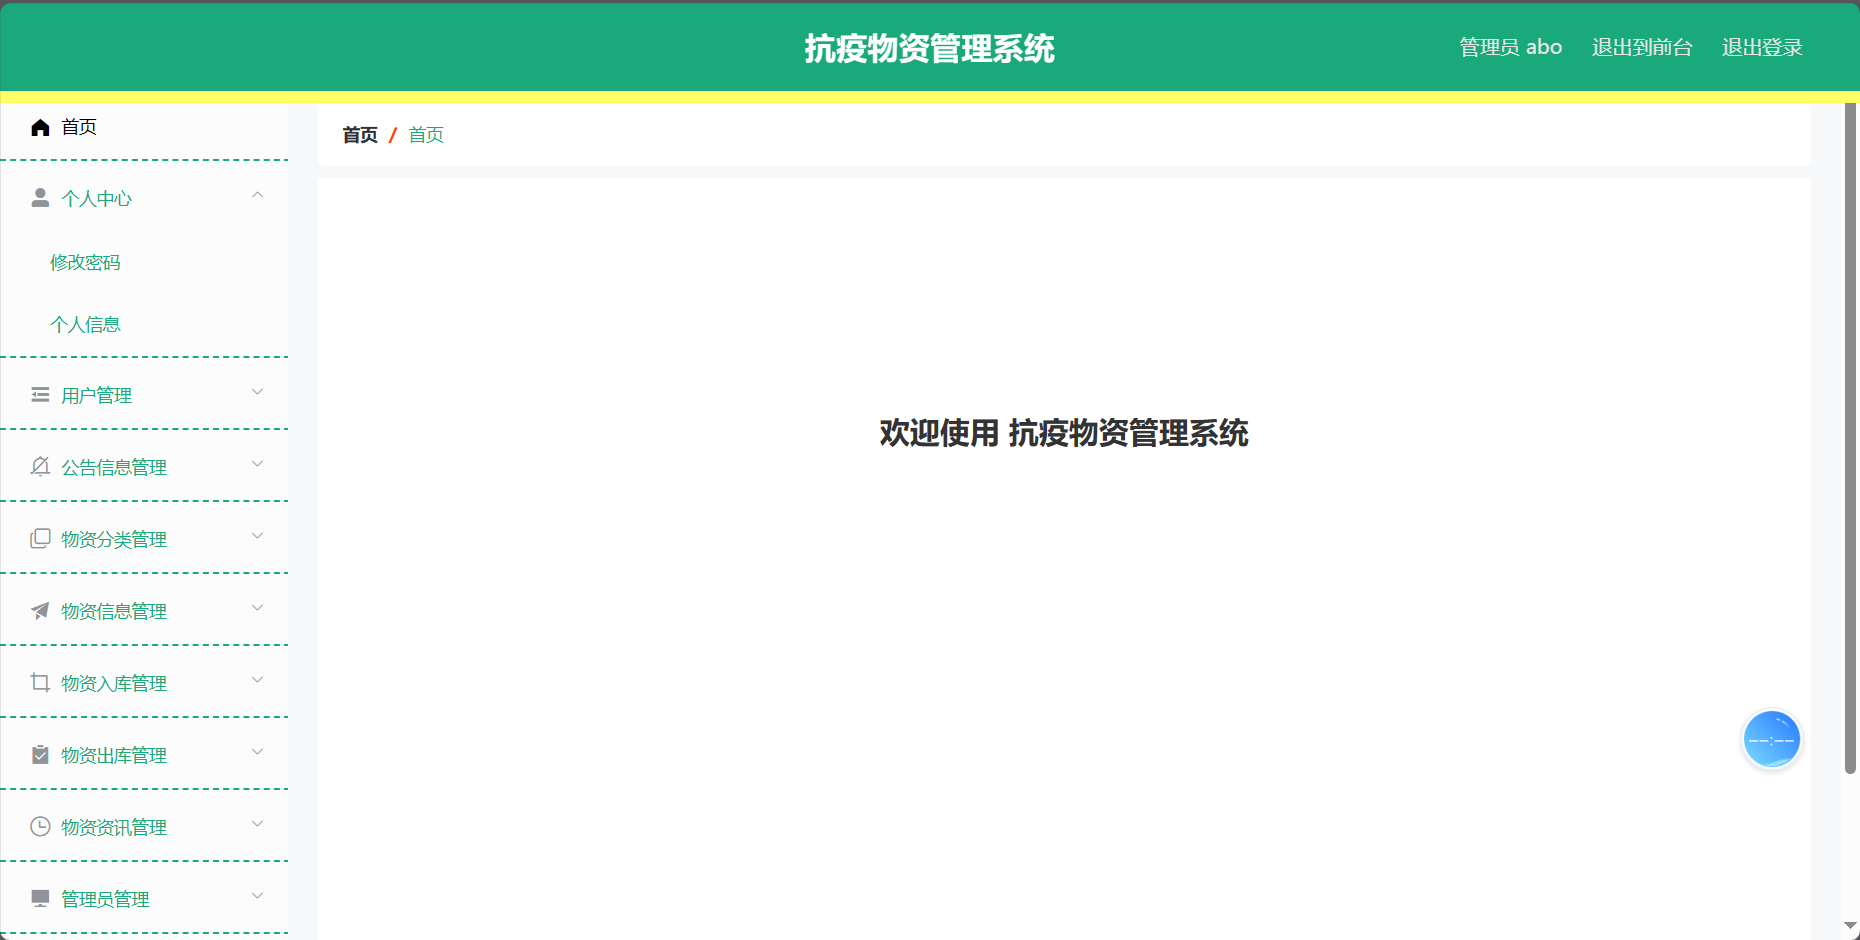
Task: Click the 管理员 abo account label
Action: point(1510,47)
